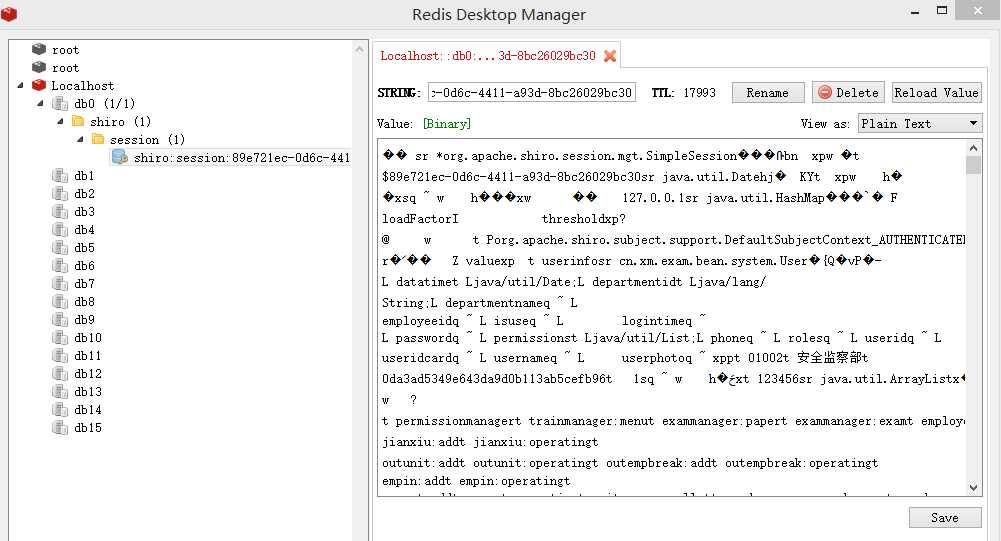The image size is (1001, 541).
Task: Click the db6 database icon
Action: pos(60,266)
